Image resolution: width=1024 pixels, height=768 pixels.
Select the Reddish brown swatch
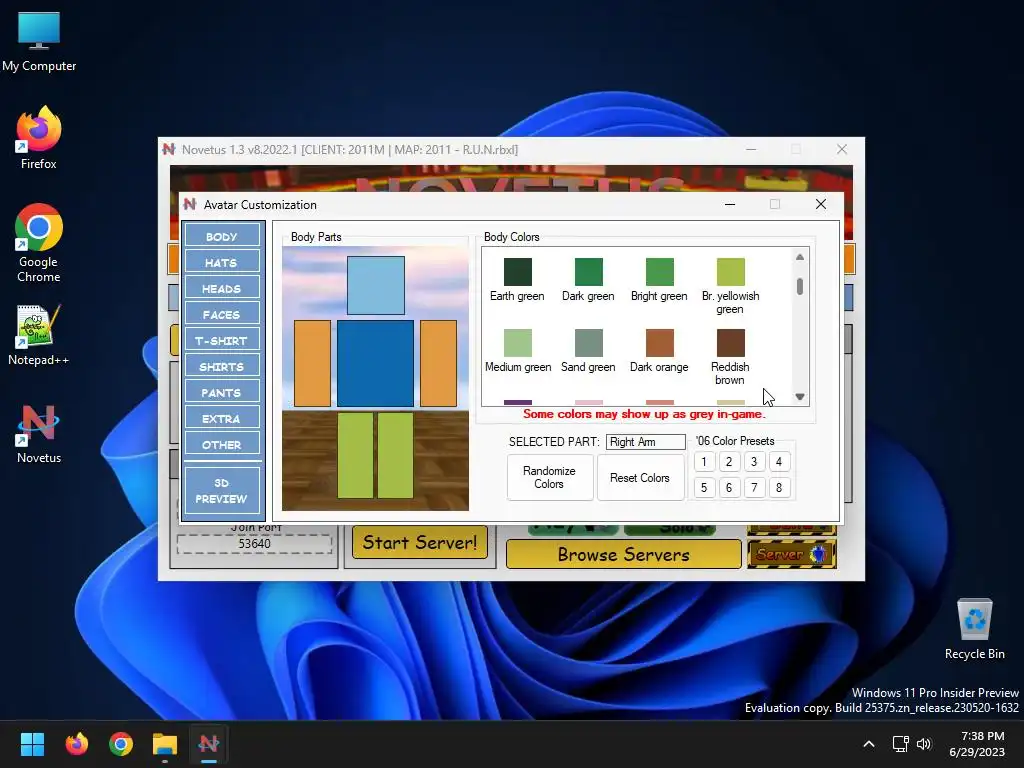[731, 343]
